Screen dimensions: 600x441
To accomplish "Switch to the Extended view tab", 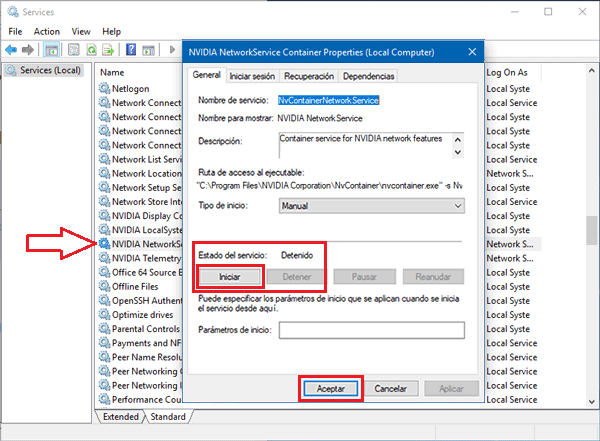I will (x=121, y=416).
